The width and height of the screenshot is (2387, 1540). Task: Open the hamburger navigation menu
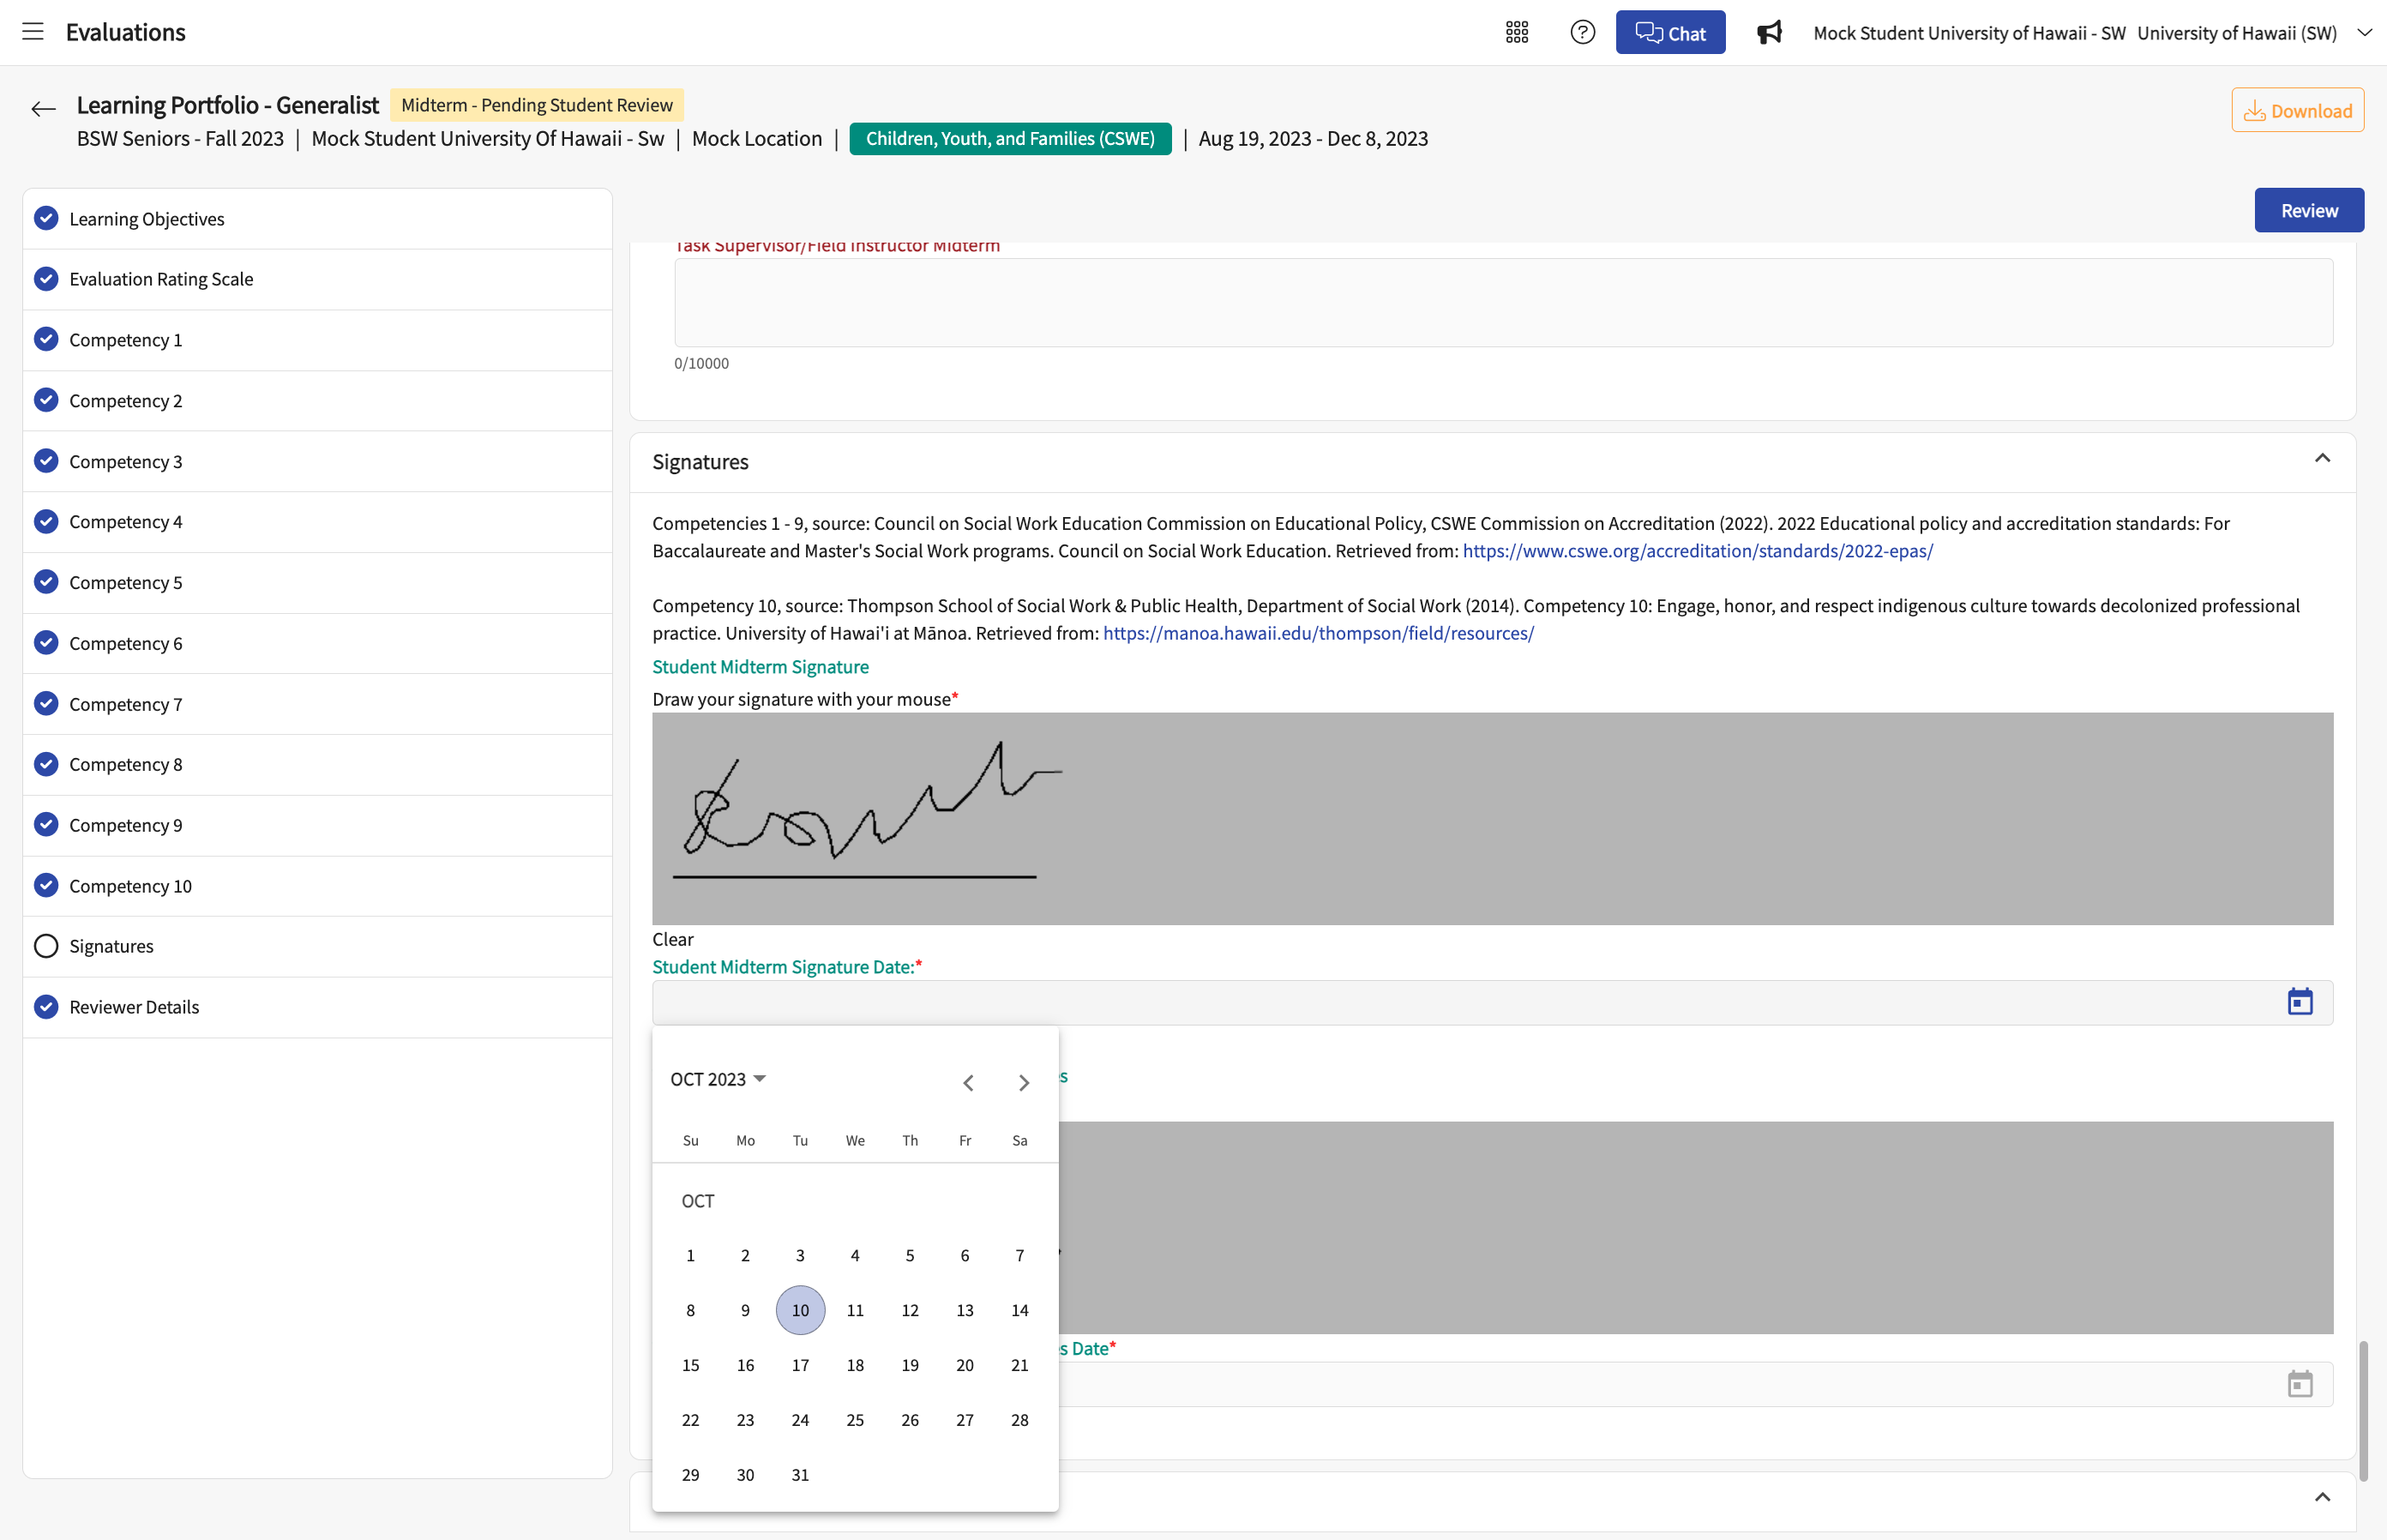point(33,32)
